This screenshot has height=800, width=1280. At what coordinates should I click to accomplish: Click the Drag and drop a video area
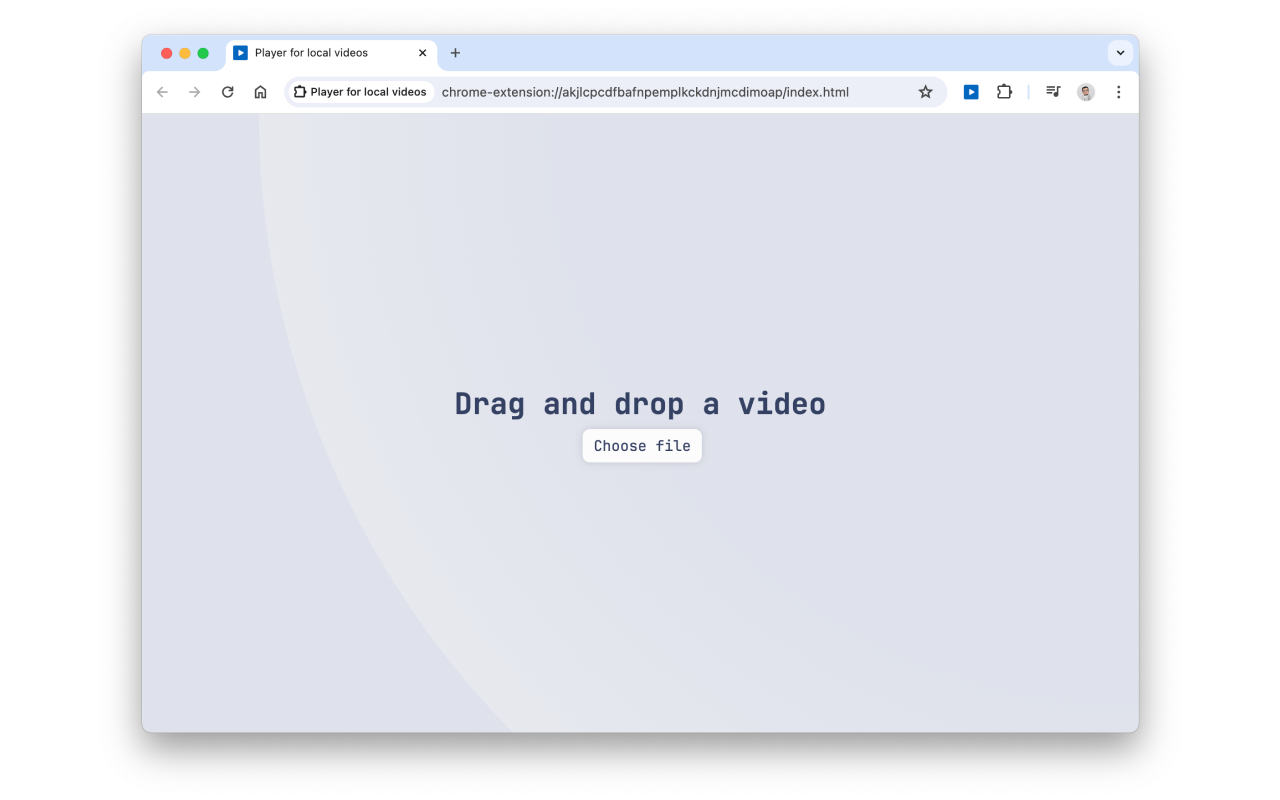click(640, 403)
